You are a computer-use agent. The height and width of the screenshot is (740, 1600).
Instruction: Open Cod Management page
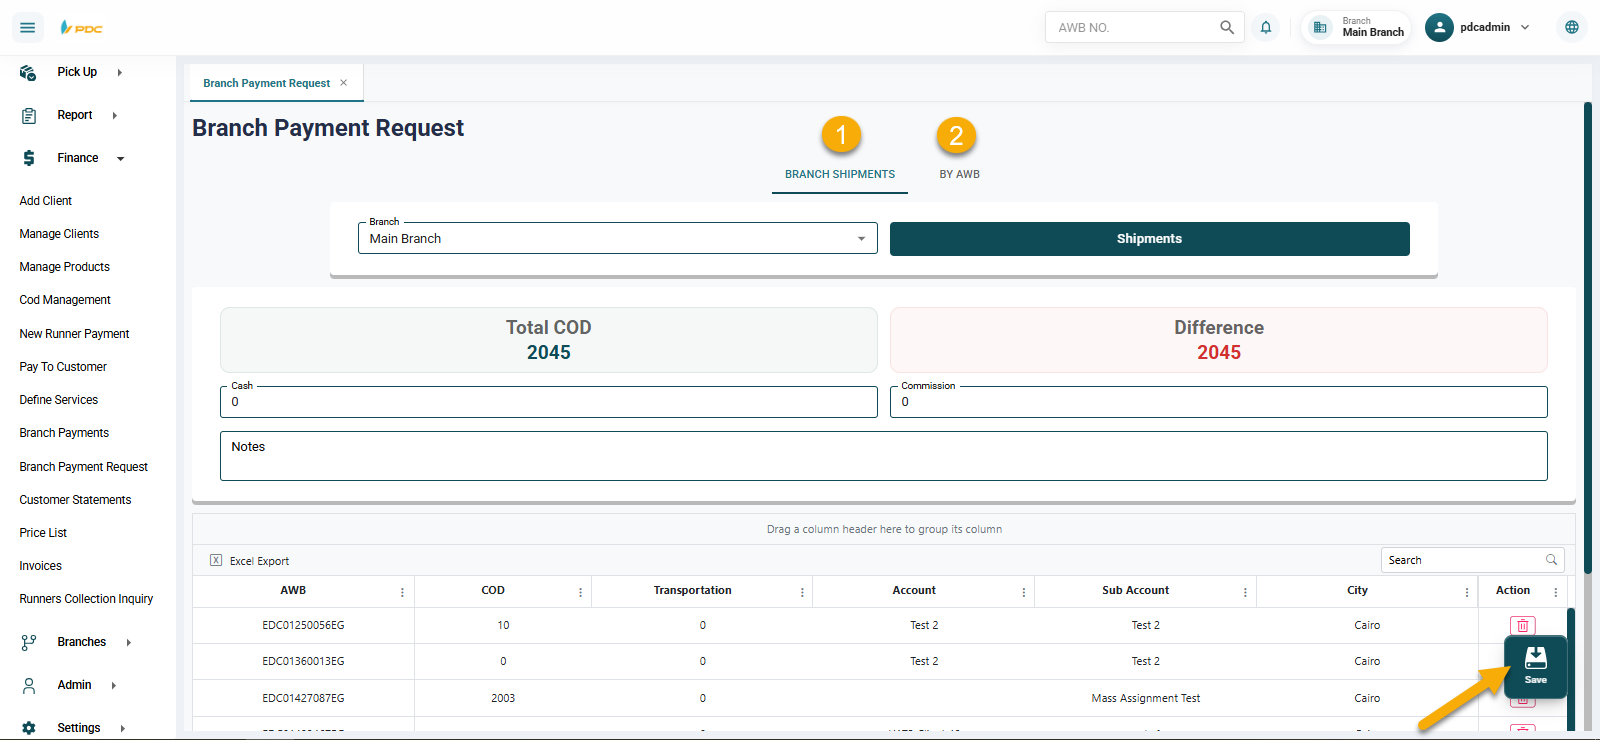coord(65,300)
